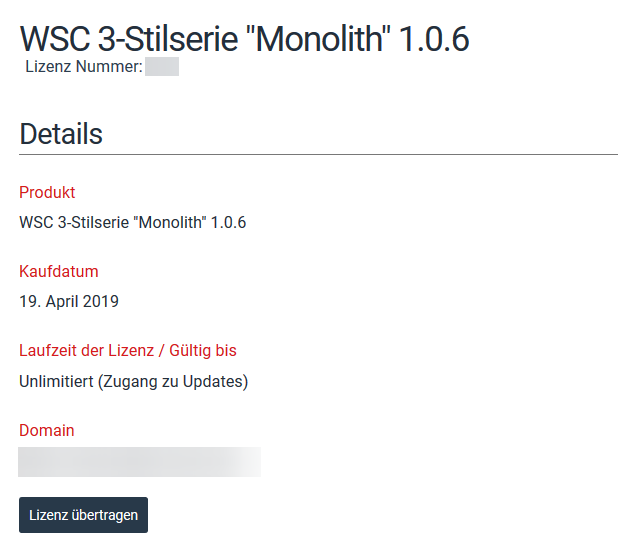Click the divider line below Details
618x556 pixels.
tap(318, 155)
